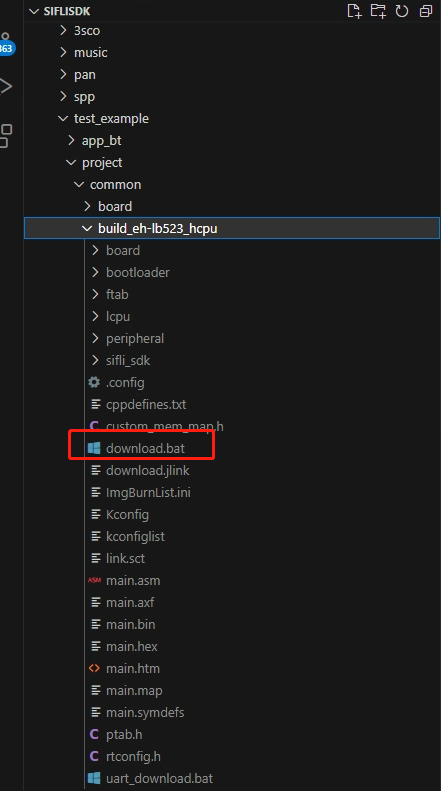
Task: Click the New File icon in explorer header
Action: click(x=355, y=11)
